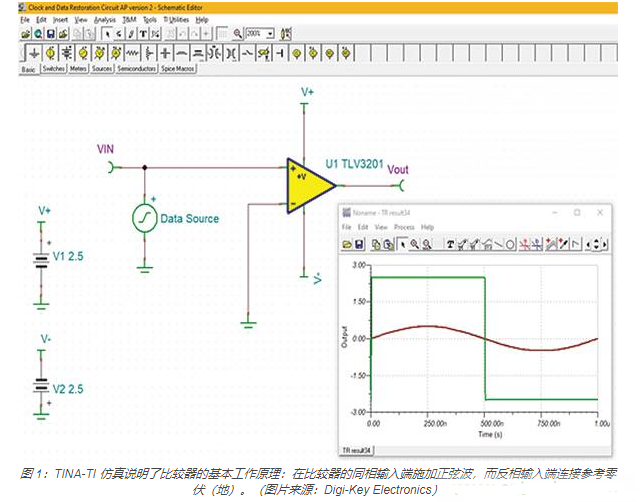
Task: Select the pointer tool in TR result window
Action: coord(403,244)
